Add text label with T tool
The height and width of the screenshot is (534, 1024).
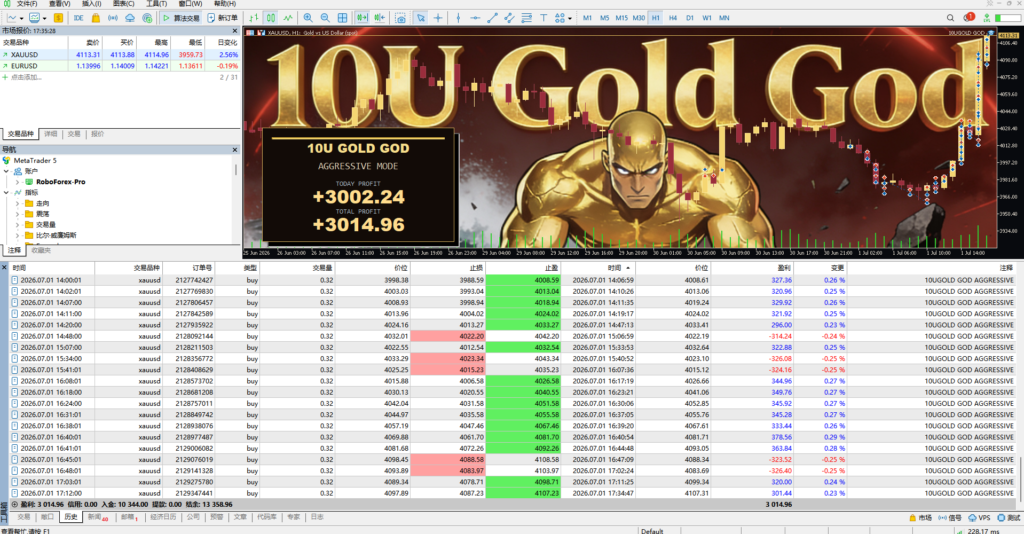coord(543,18)
